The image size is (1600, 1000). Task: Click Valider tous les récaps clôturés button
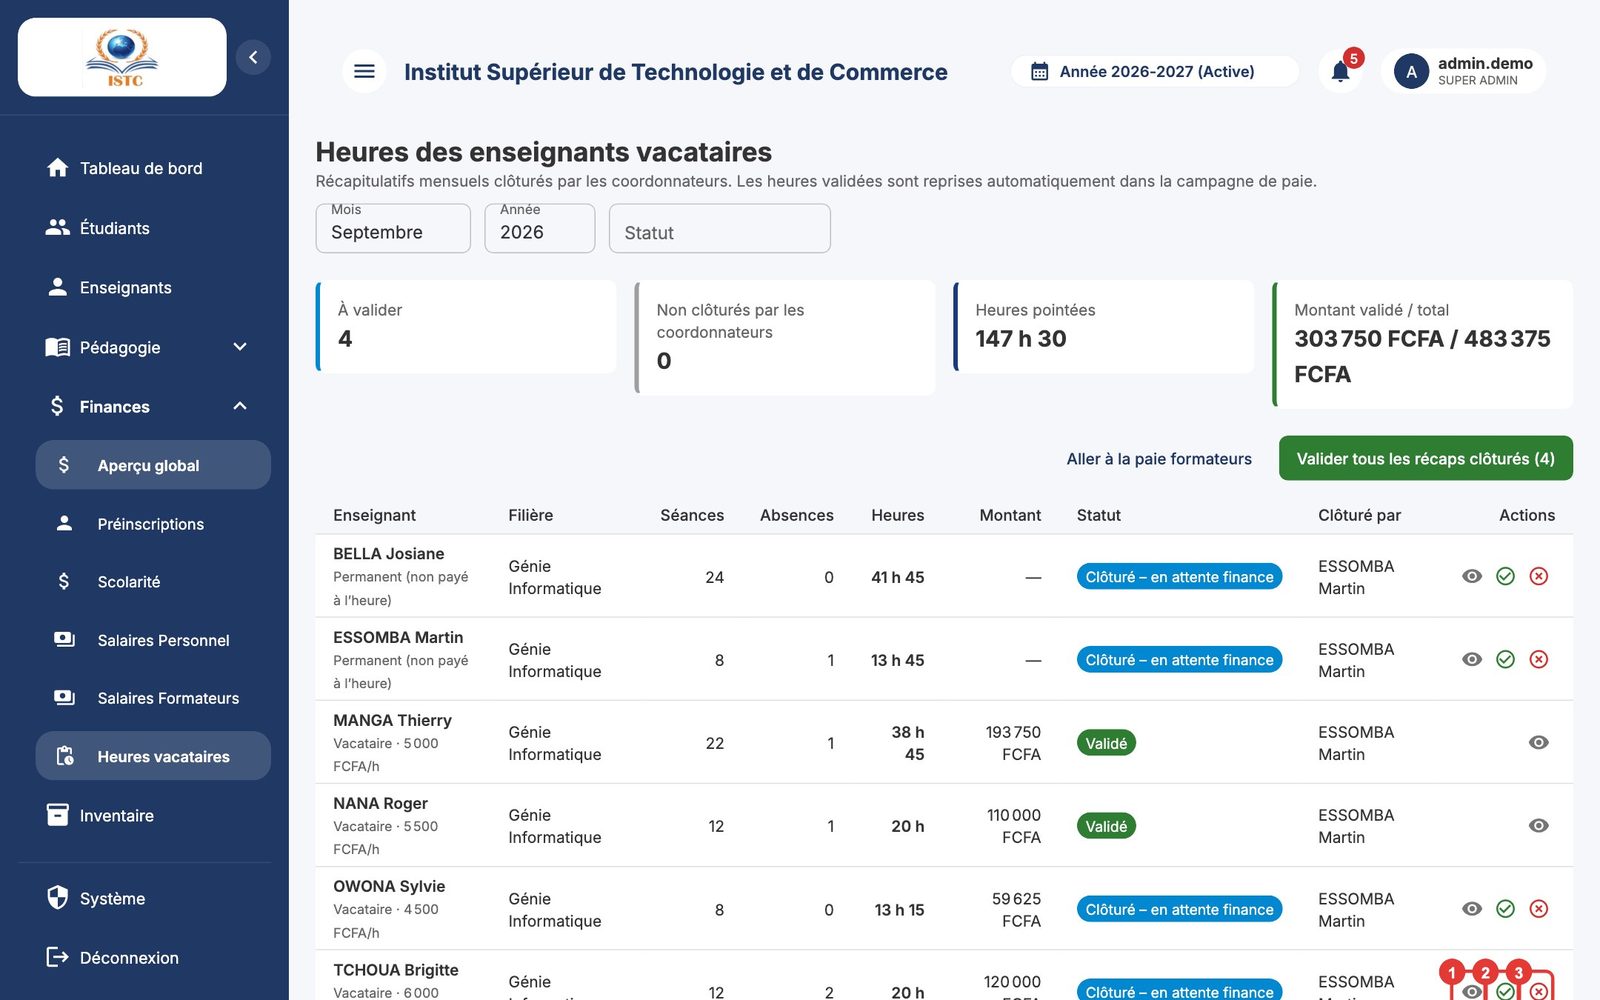tap(1425, 458)
